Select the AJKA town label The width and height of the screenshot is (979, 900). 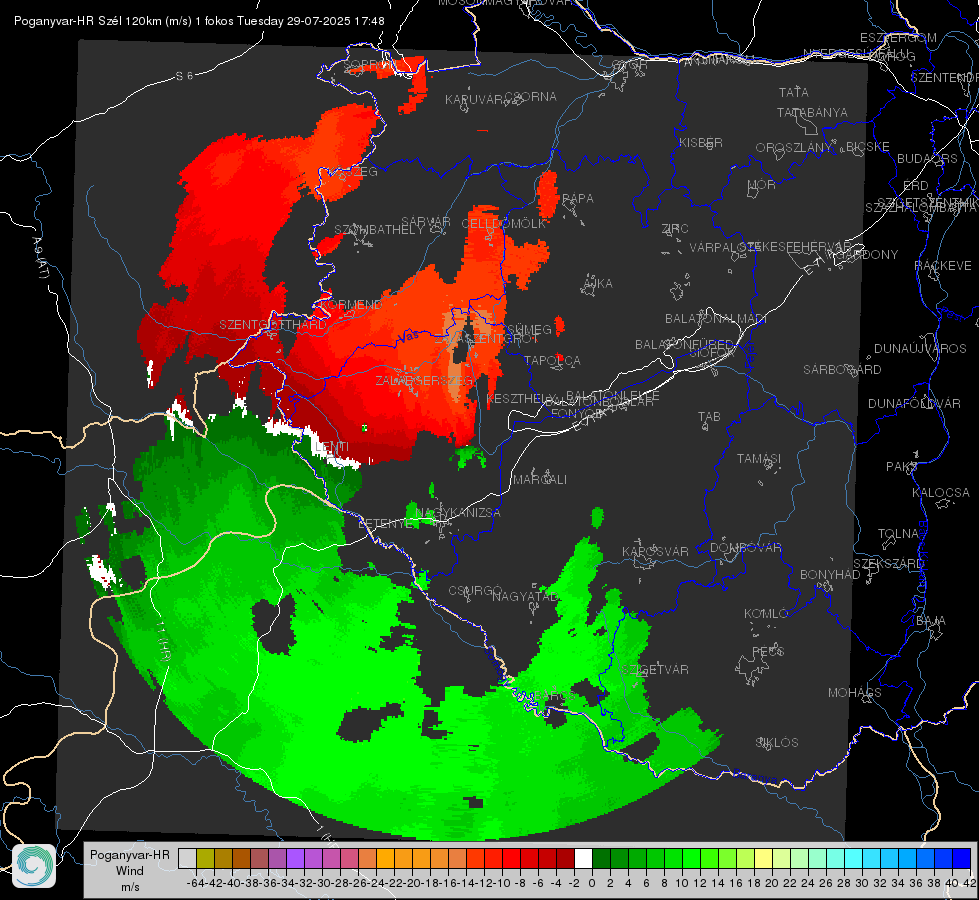pyautogui.click(x=598, y=284)
